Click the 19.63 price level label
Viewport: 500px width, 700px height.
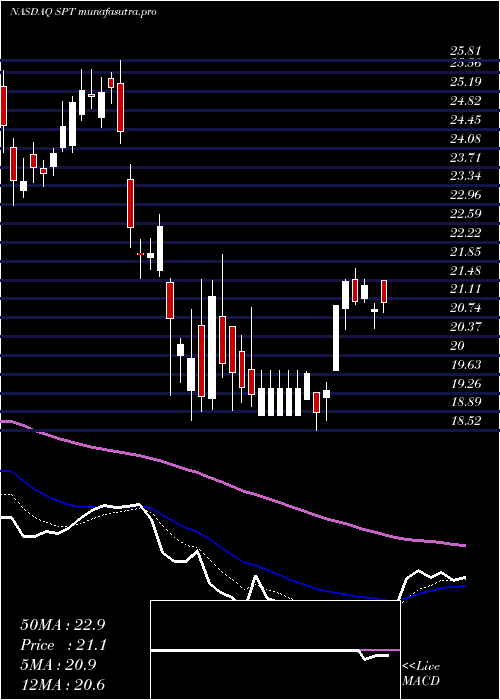point(465,364)
